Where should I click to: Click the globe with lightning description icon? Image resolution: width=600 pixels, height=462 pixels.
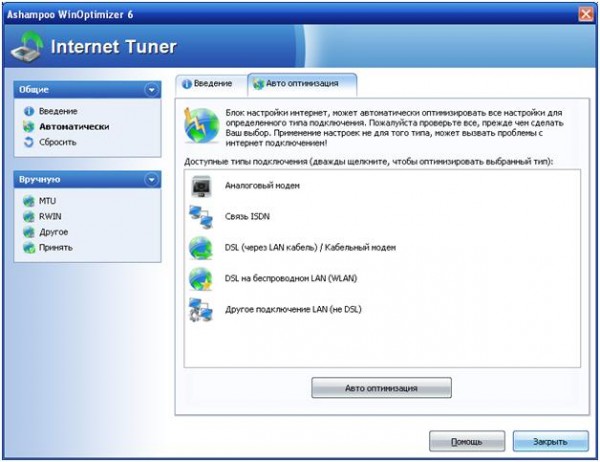(x=202, y=126)
